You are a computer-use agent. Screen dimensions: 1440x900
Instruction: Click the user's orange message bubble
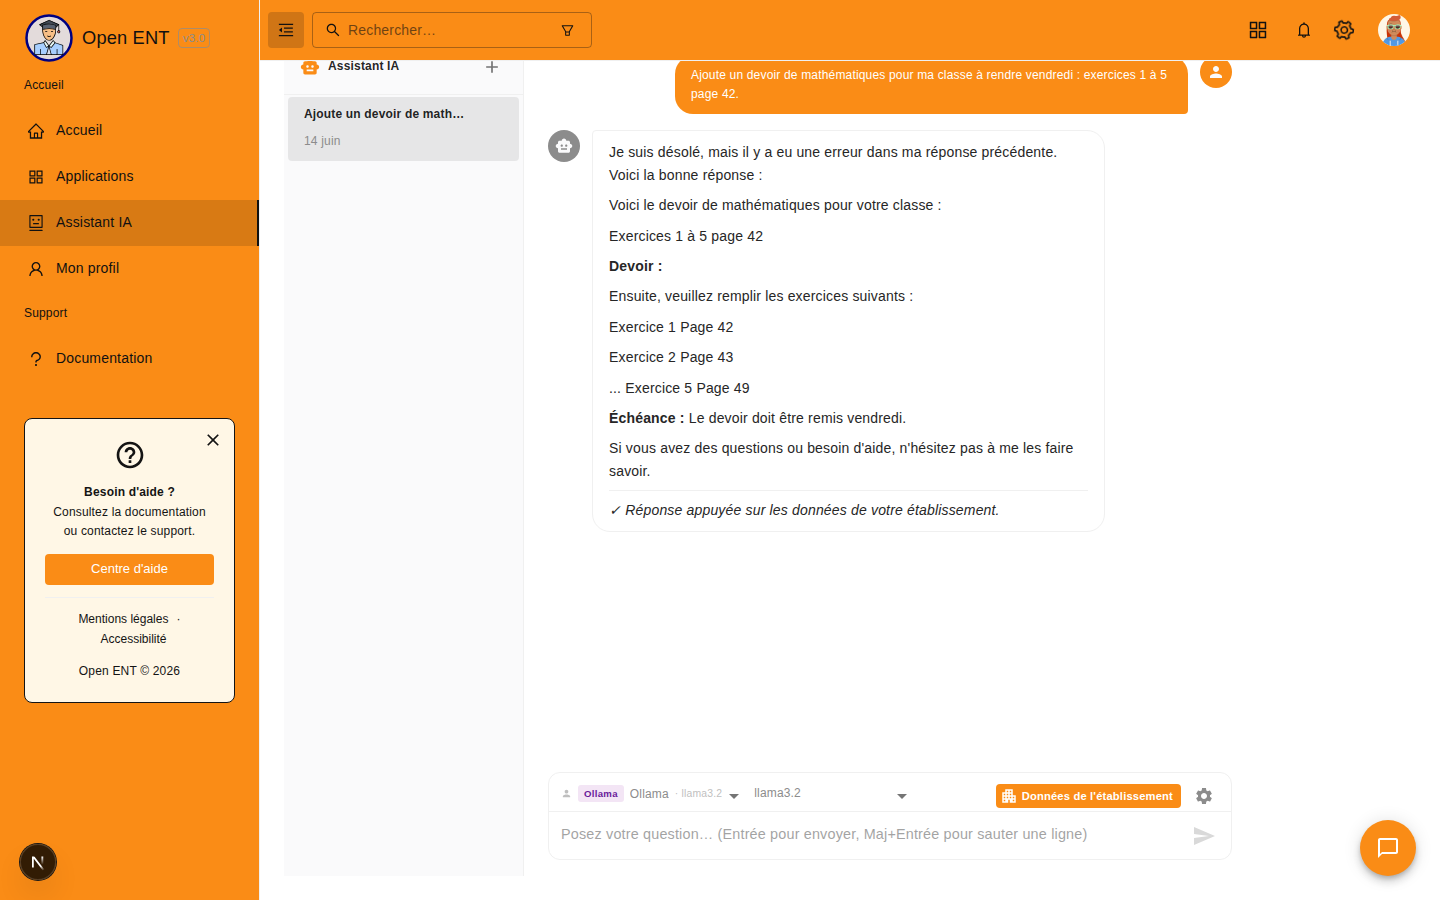click(931, 85)
